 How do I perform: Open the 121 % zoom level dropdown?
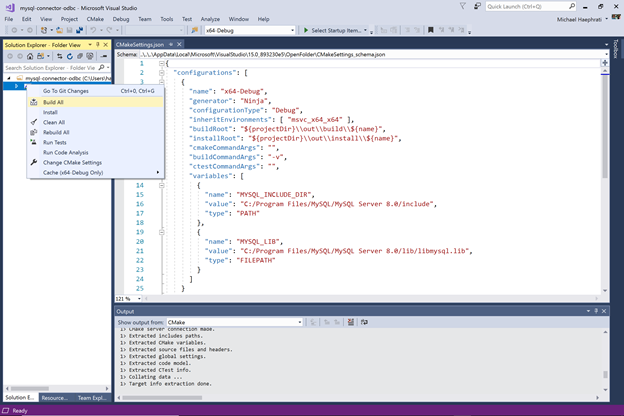pyautogui.click(x=139, y=299)
